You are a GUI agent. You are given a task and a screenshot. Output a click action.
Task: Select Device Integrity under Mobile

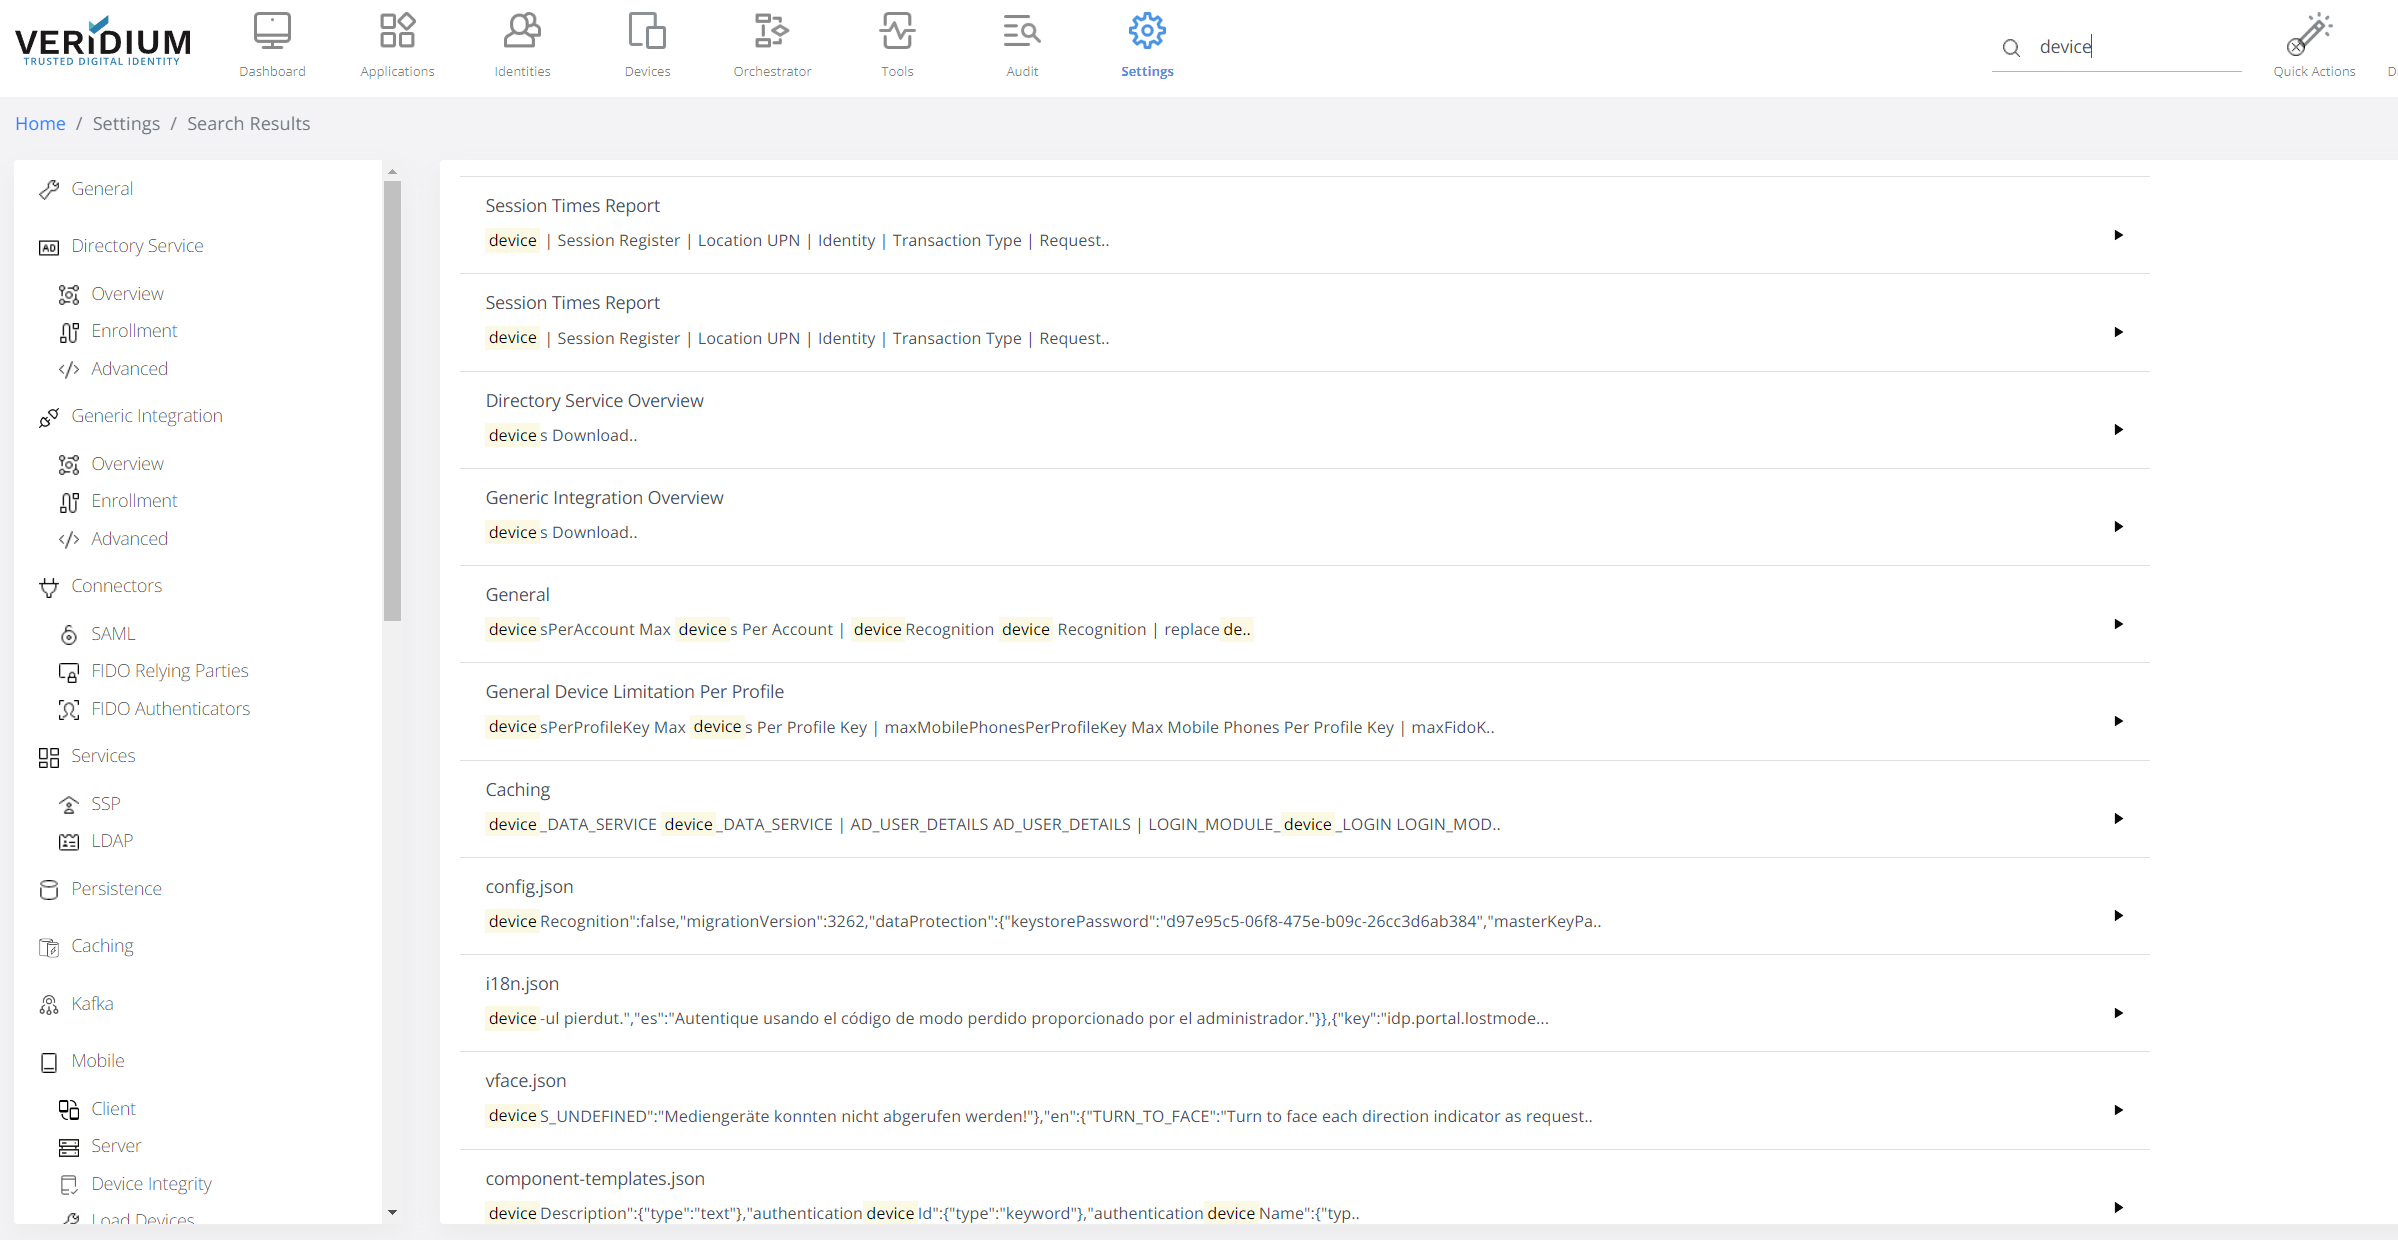point(151,1184)
